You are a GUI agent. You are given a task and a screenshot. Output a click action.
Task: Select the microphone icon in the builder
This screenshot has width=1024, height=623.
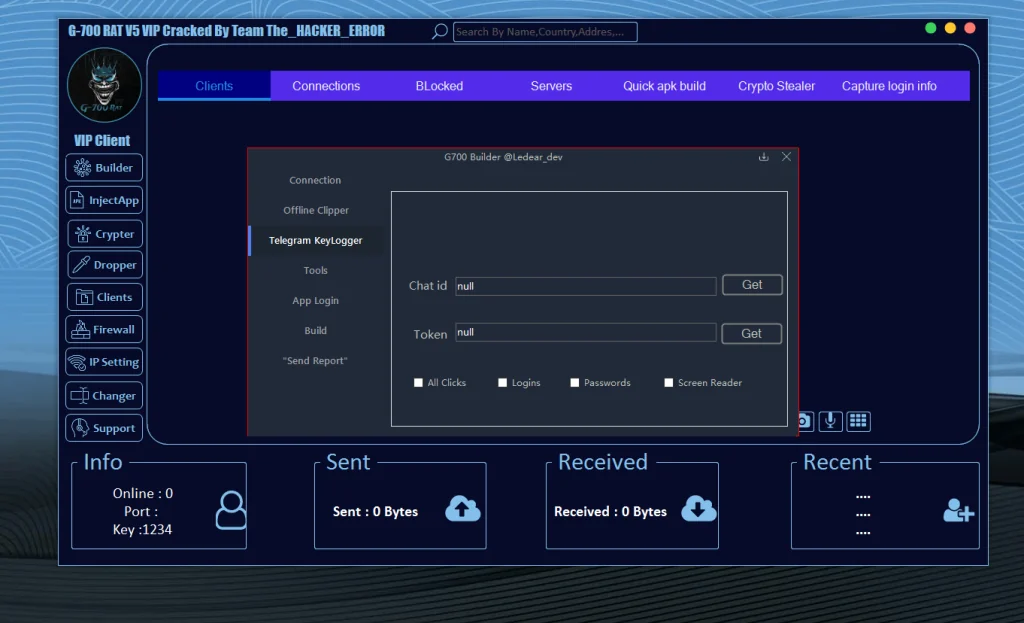click(x=830, y=421)
